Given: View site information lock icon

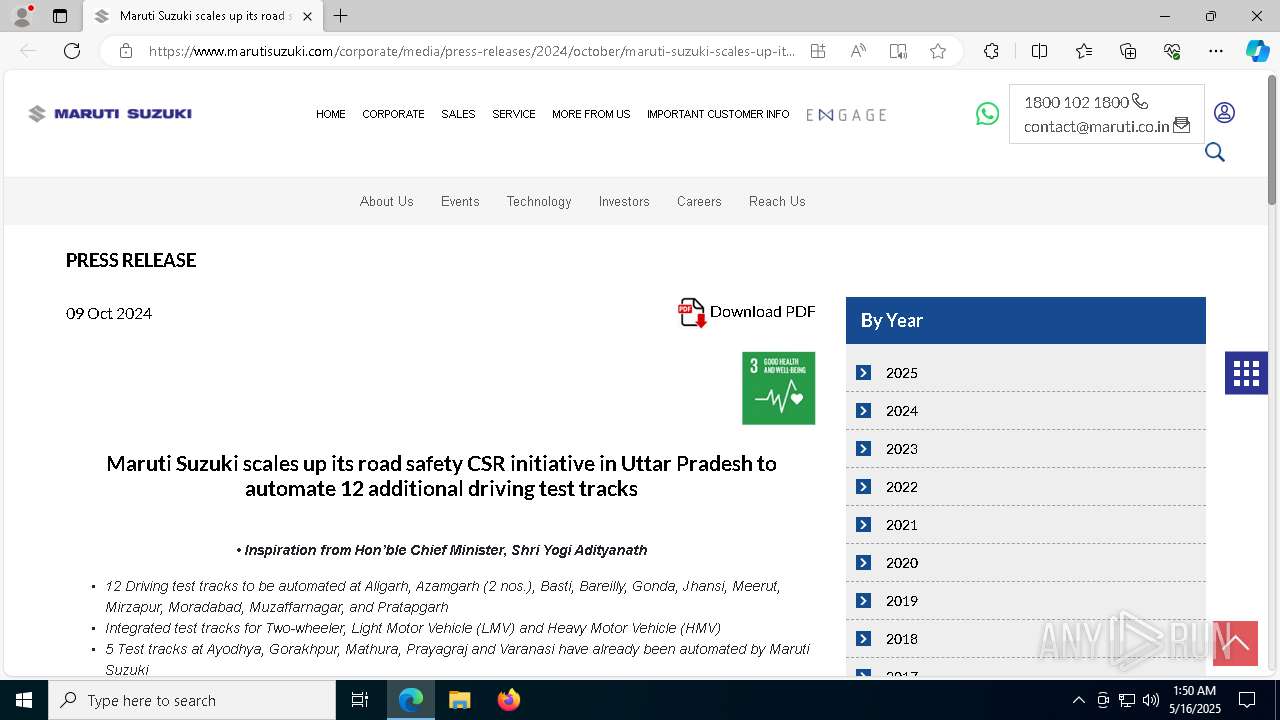Looking at the screenshot, I should click(126, 51).
